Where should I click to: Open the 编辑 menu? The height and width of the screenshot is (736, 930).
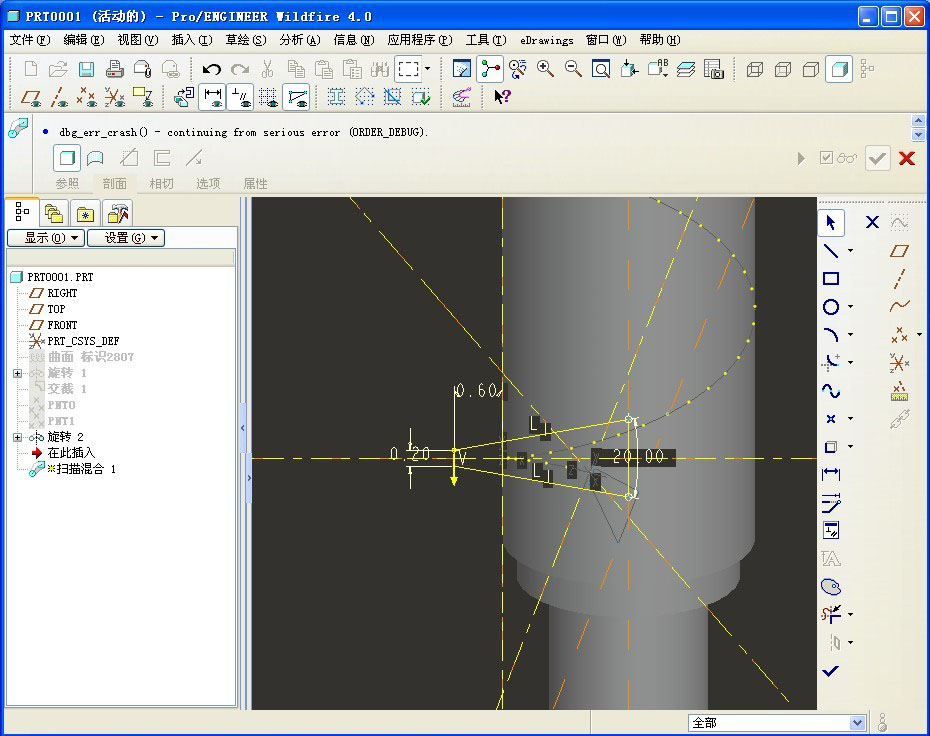coord(84,40)
